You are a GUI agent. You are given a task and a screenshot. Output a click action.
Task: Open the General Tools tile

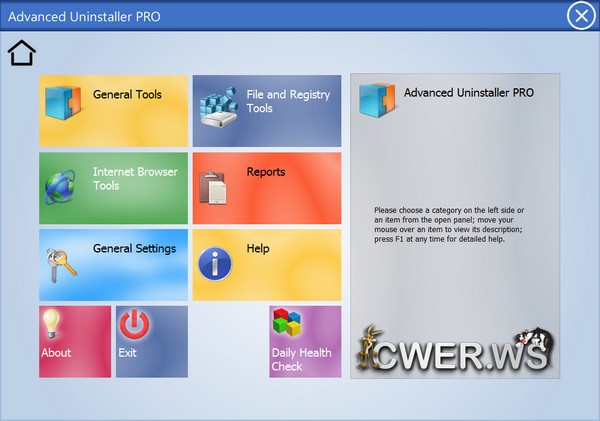(114, 111)
